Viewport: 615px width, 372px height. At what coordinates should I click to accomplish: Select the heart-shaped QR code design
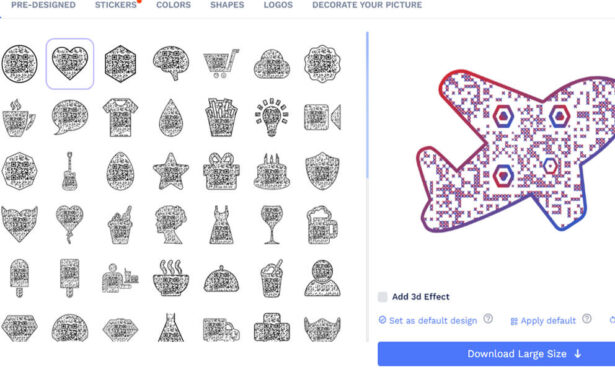pyautogui.click(x=70, y=64)
